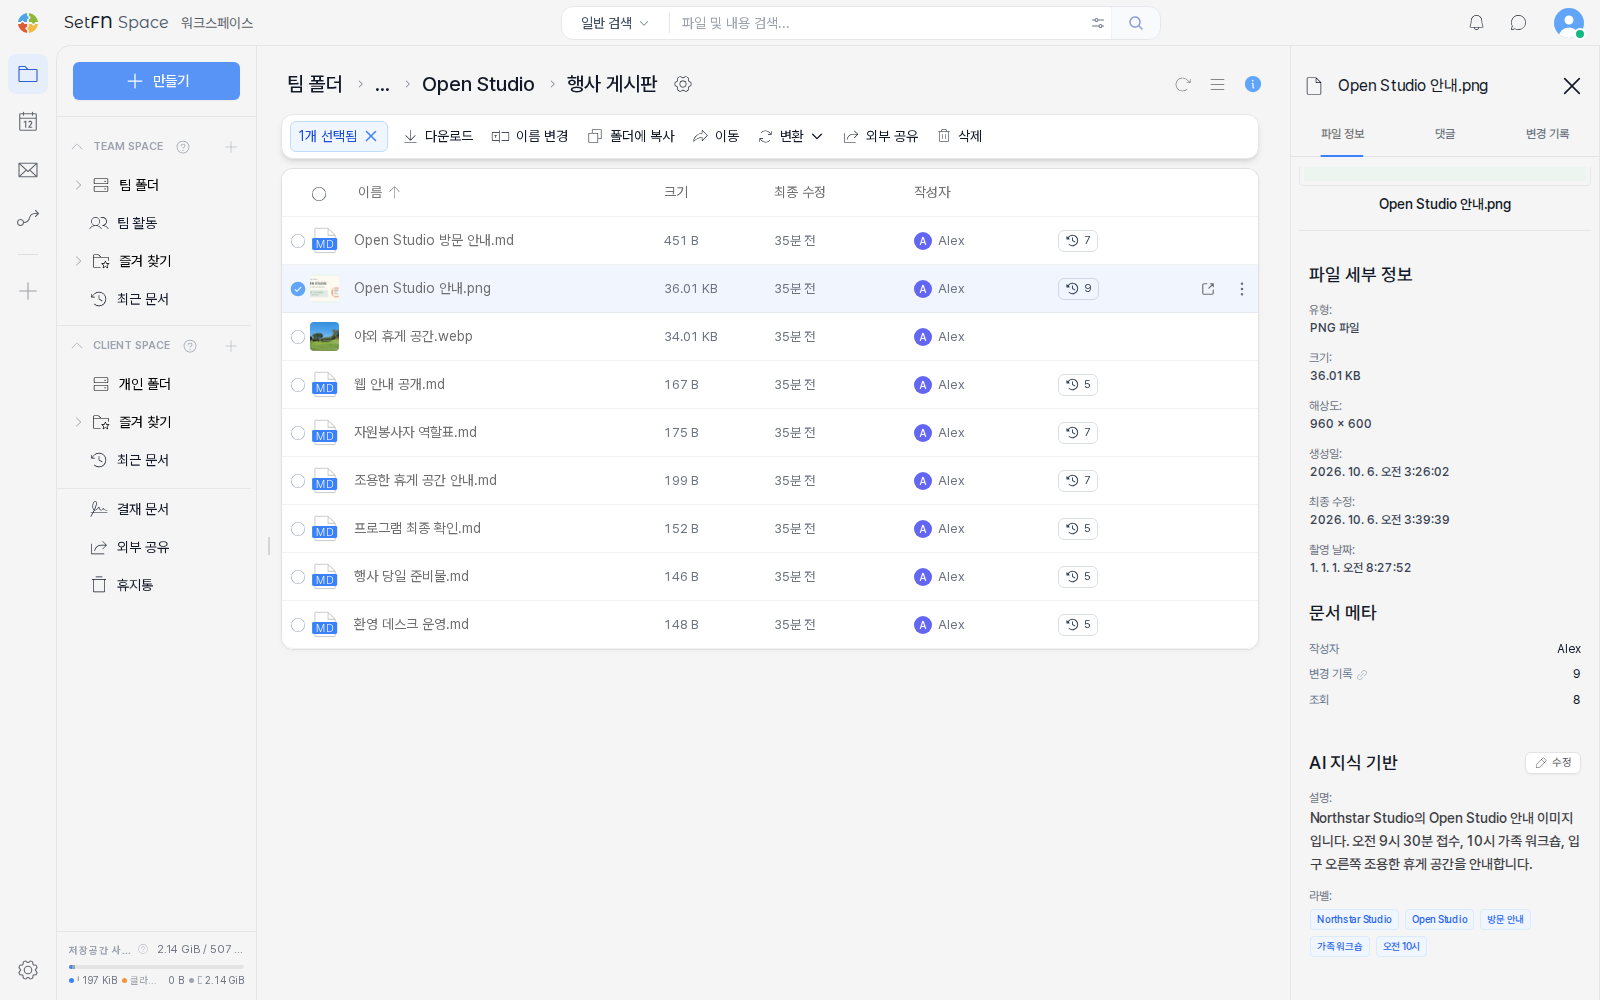Select the checkbox for 야외 휴게 공간.webp
The width and height of the screenshot is (1600, 1000).
click(x=298, y=337)
